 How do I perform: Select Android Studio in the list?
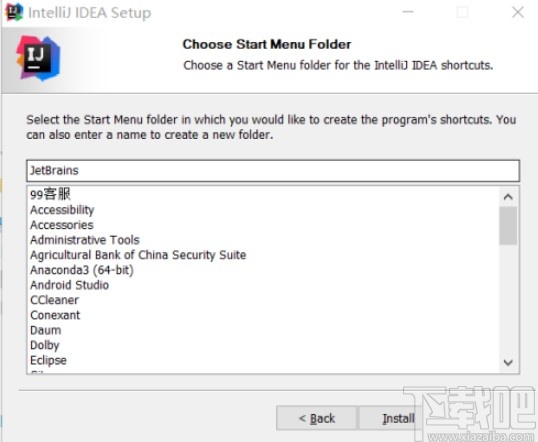tap(69, 285)
